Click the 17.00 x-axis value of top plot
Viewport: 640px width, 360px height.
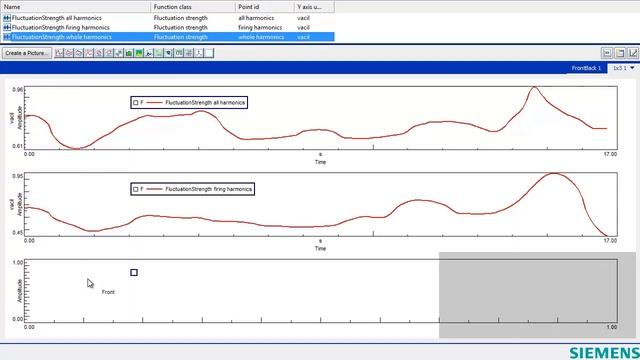(610, 154)
